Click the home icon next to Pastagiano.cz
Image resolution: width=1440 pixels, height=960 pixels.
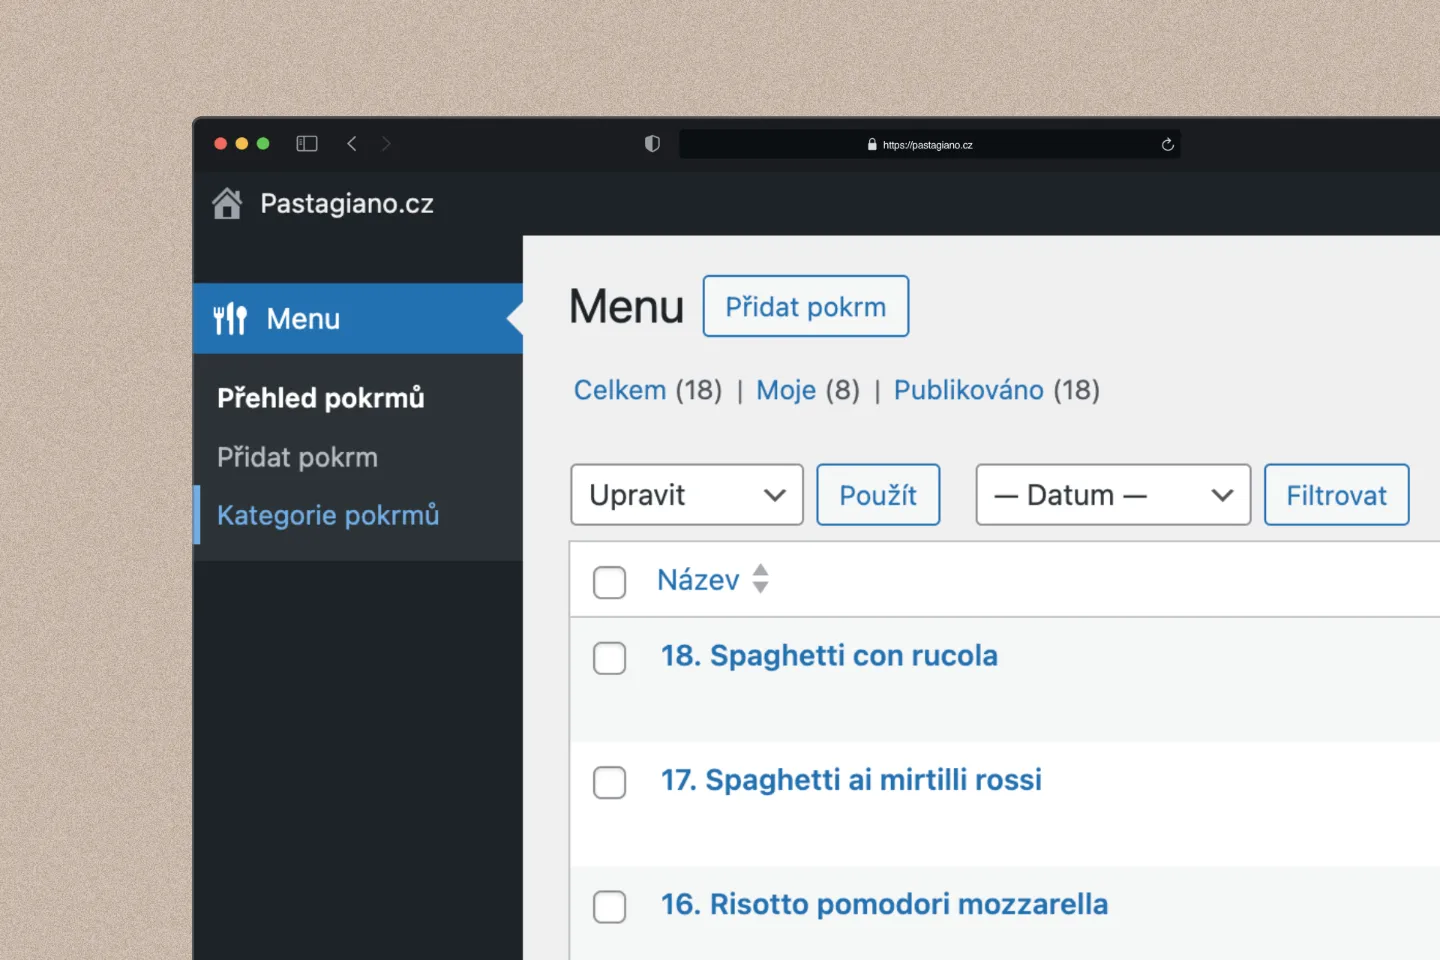(227, 204)
